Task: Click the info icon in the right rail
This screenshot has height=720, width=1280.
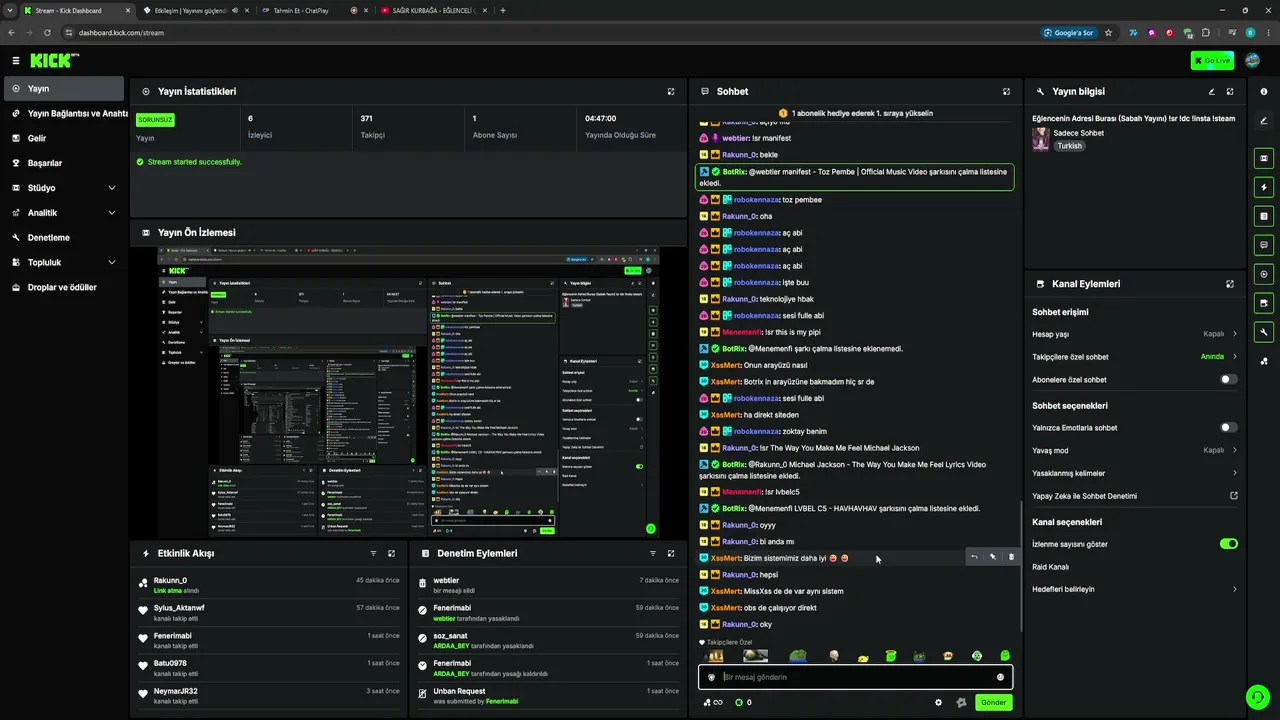Action: pos(1264,91)
